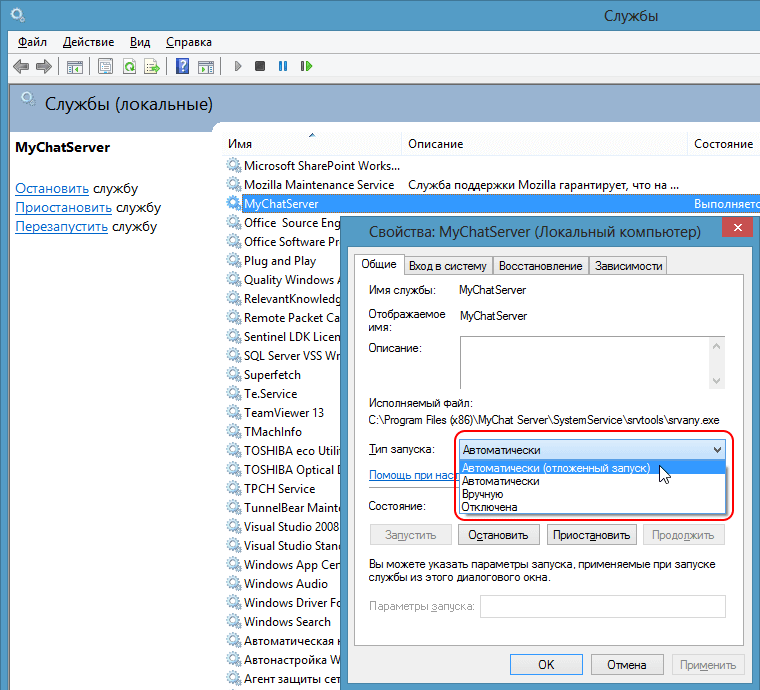Choose 'Отключена' in the startup type list
760x690 pixels.
click(490, 507)
